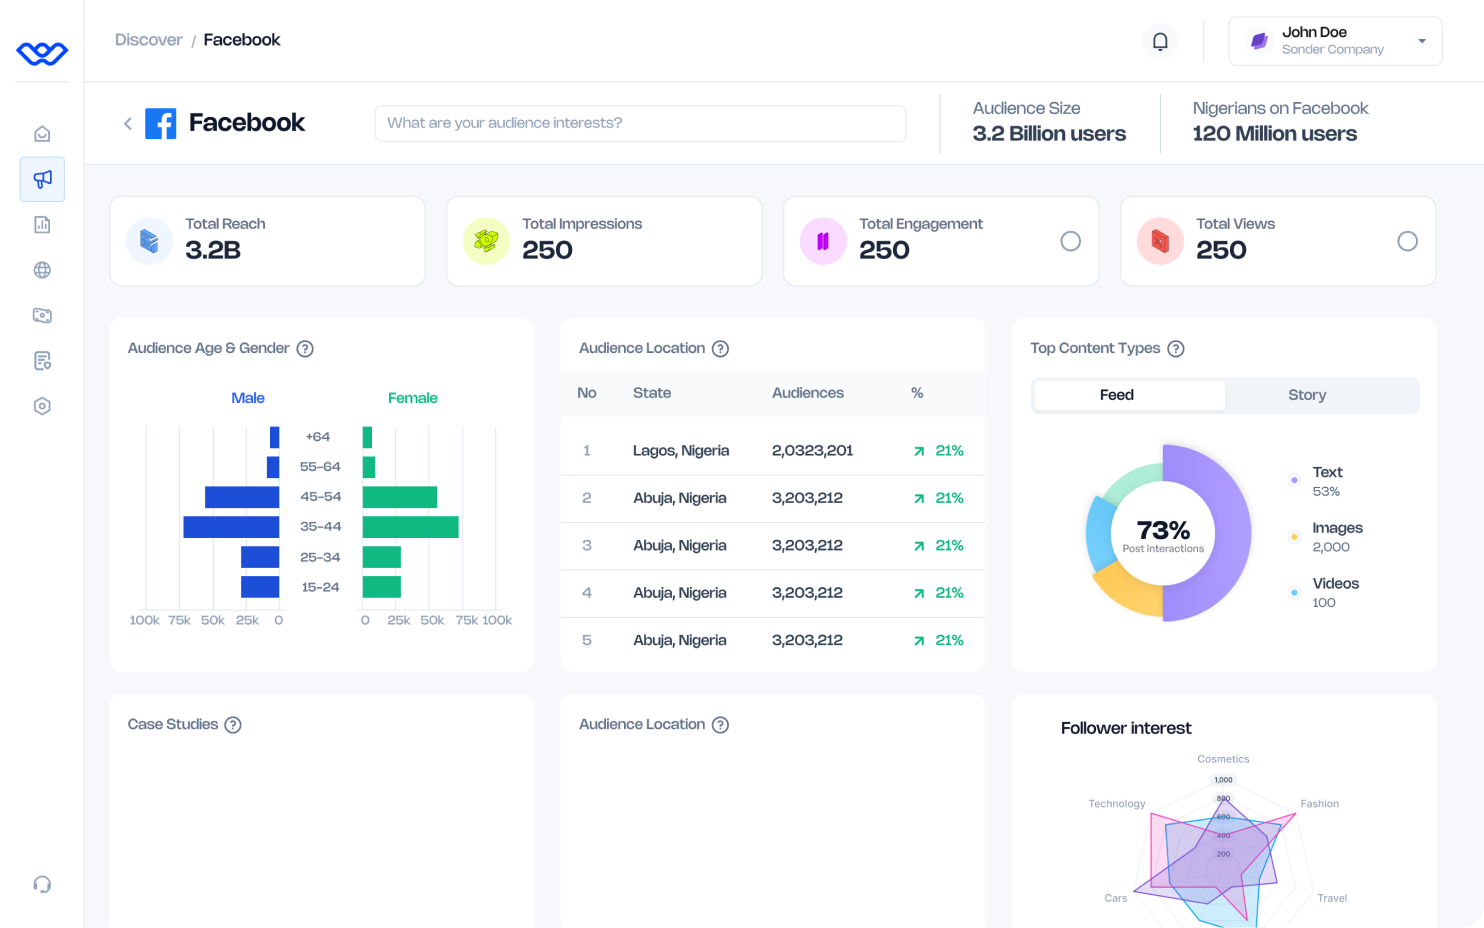
Task: Click help icon next to Top Content Types
Action: (1176, 349)
